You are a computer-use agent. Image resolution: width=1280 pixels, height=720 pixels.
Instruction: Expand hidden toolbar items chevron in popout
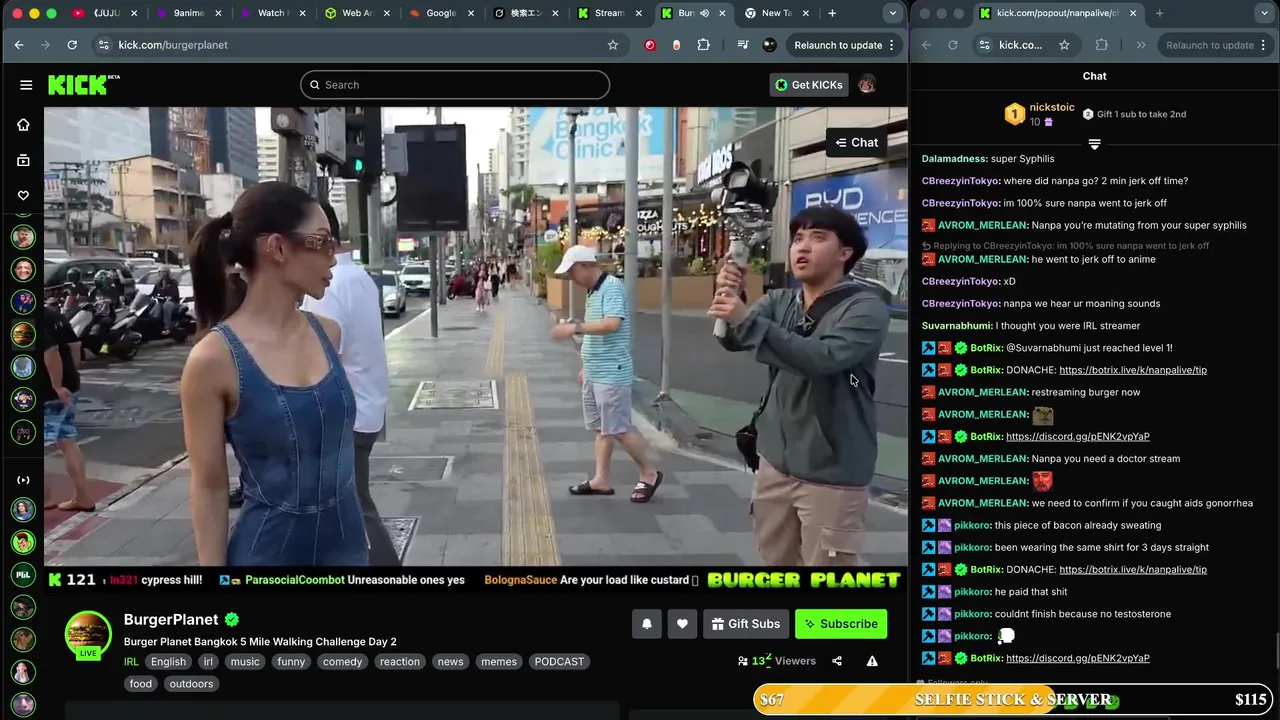click(1141, 45)
